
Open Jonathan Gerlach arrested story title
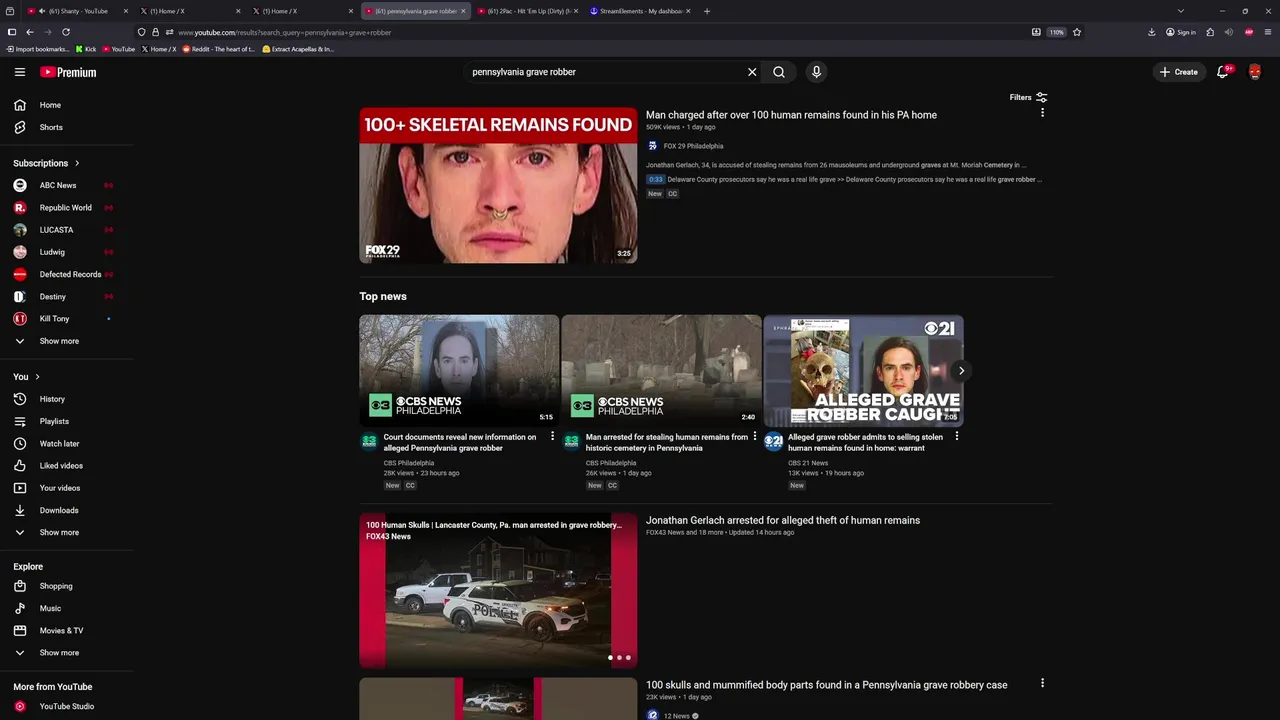coord(783,520)
